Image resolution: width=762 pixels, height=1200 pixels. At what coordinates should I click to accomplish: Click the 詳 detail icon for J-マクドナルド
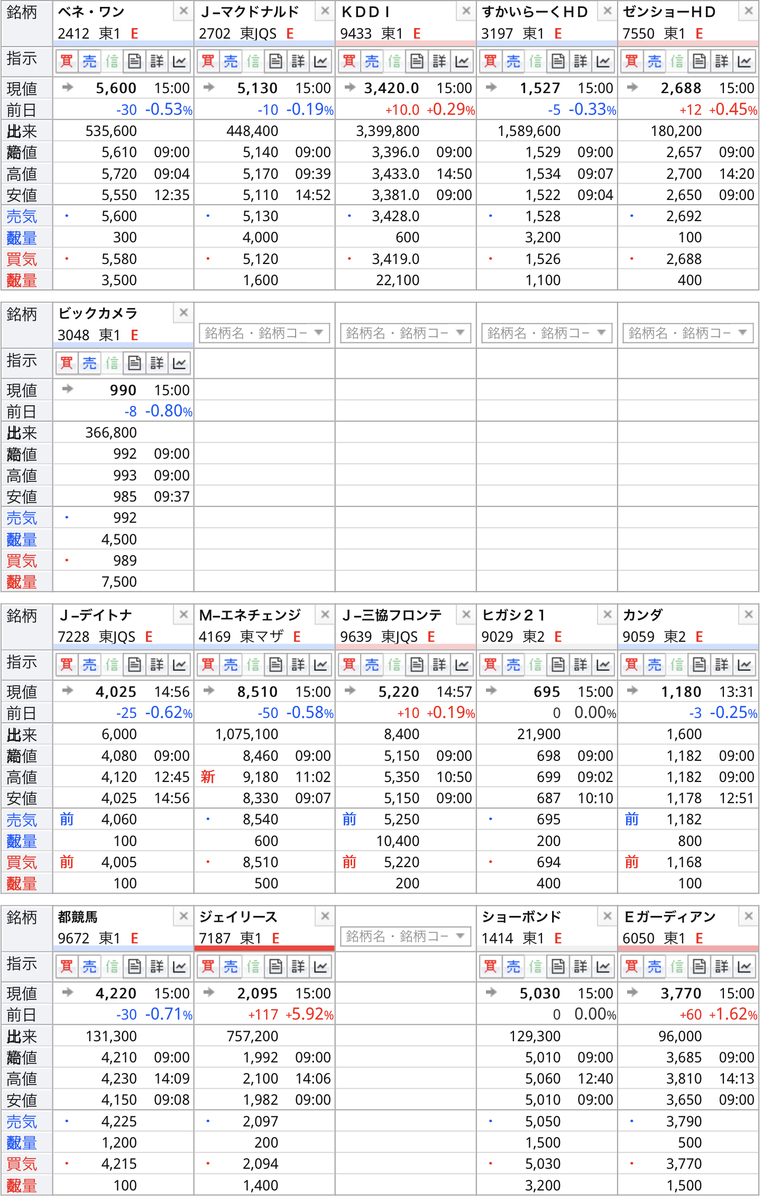pyautogui.click(x=298, y=61)
